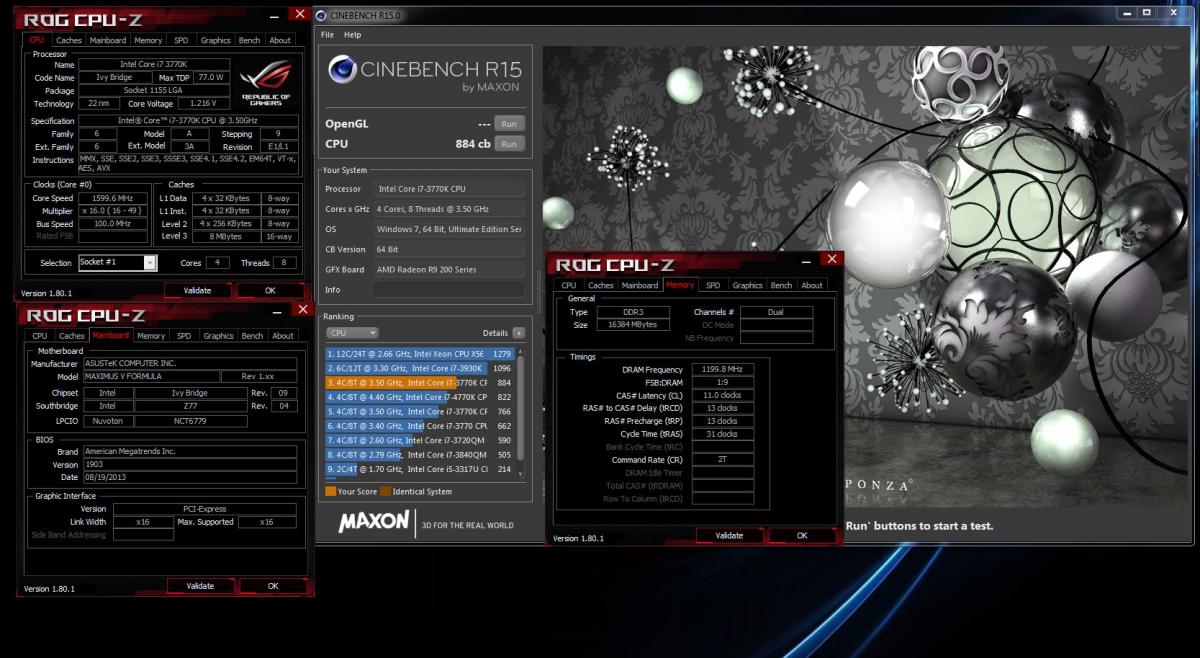Select the i7-3840QM ranking row scoring 505
1200x658 pixels.
419,455
